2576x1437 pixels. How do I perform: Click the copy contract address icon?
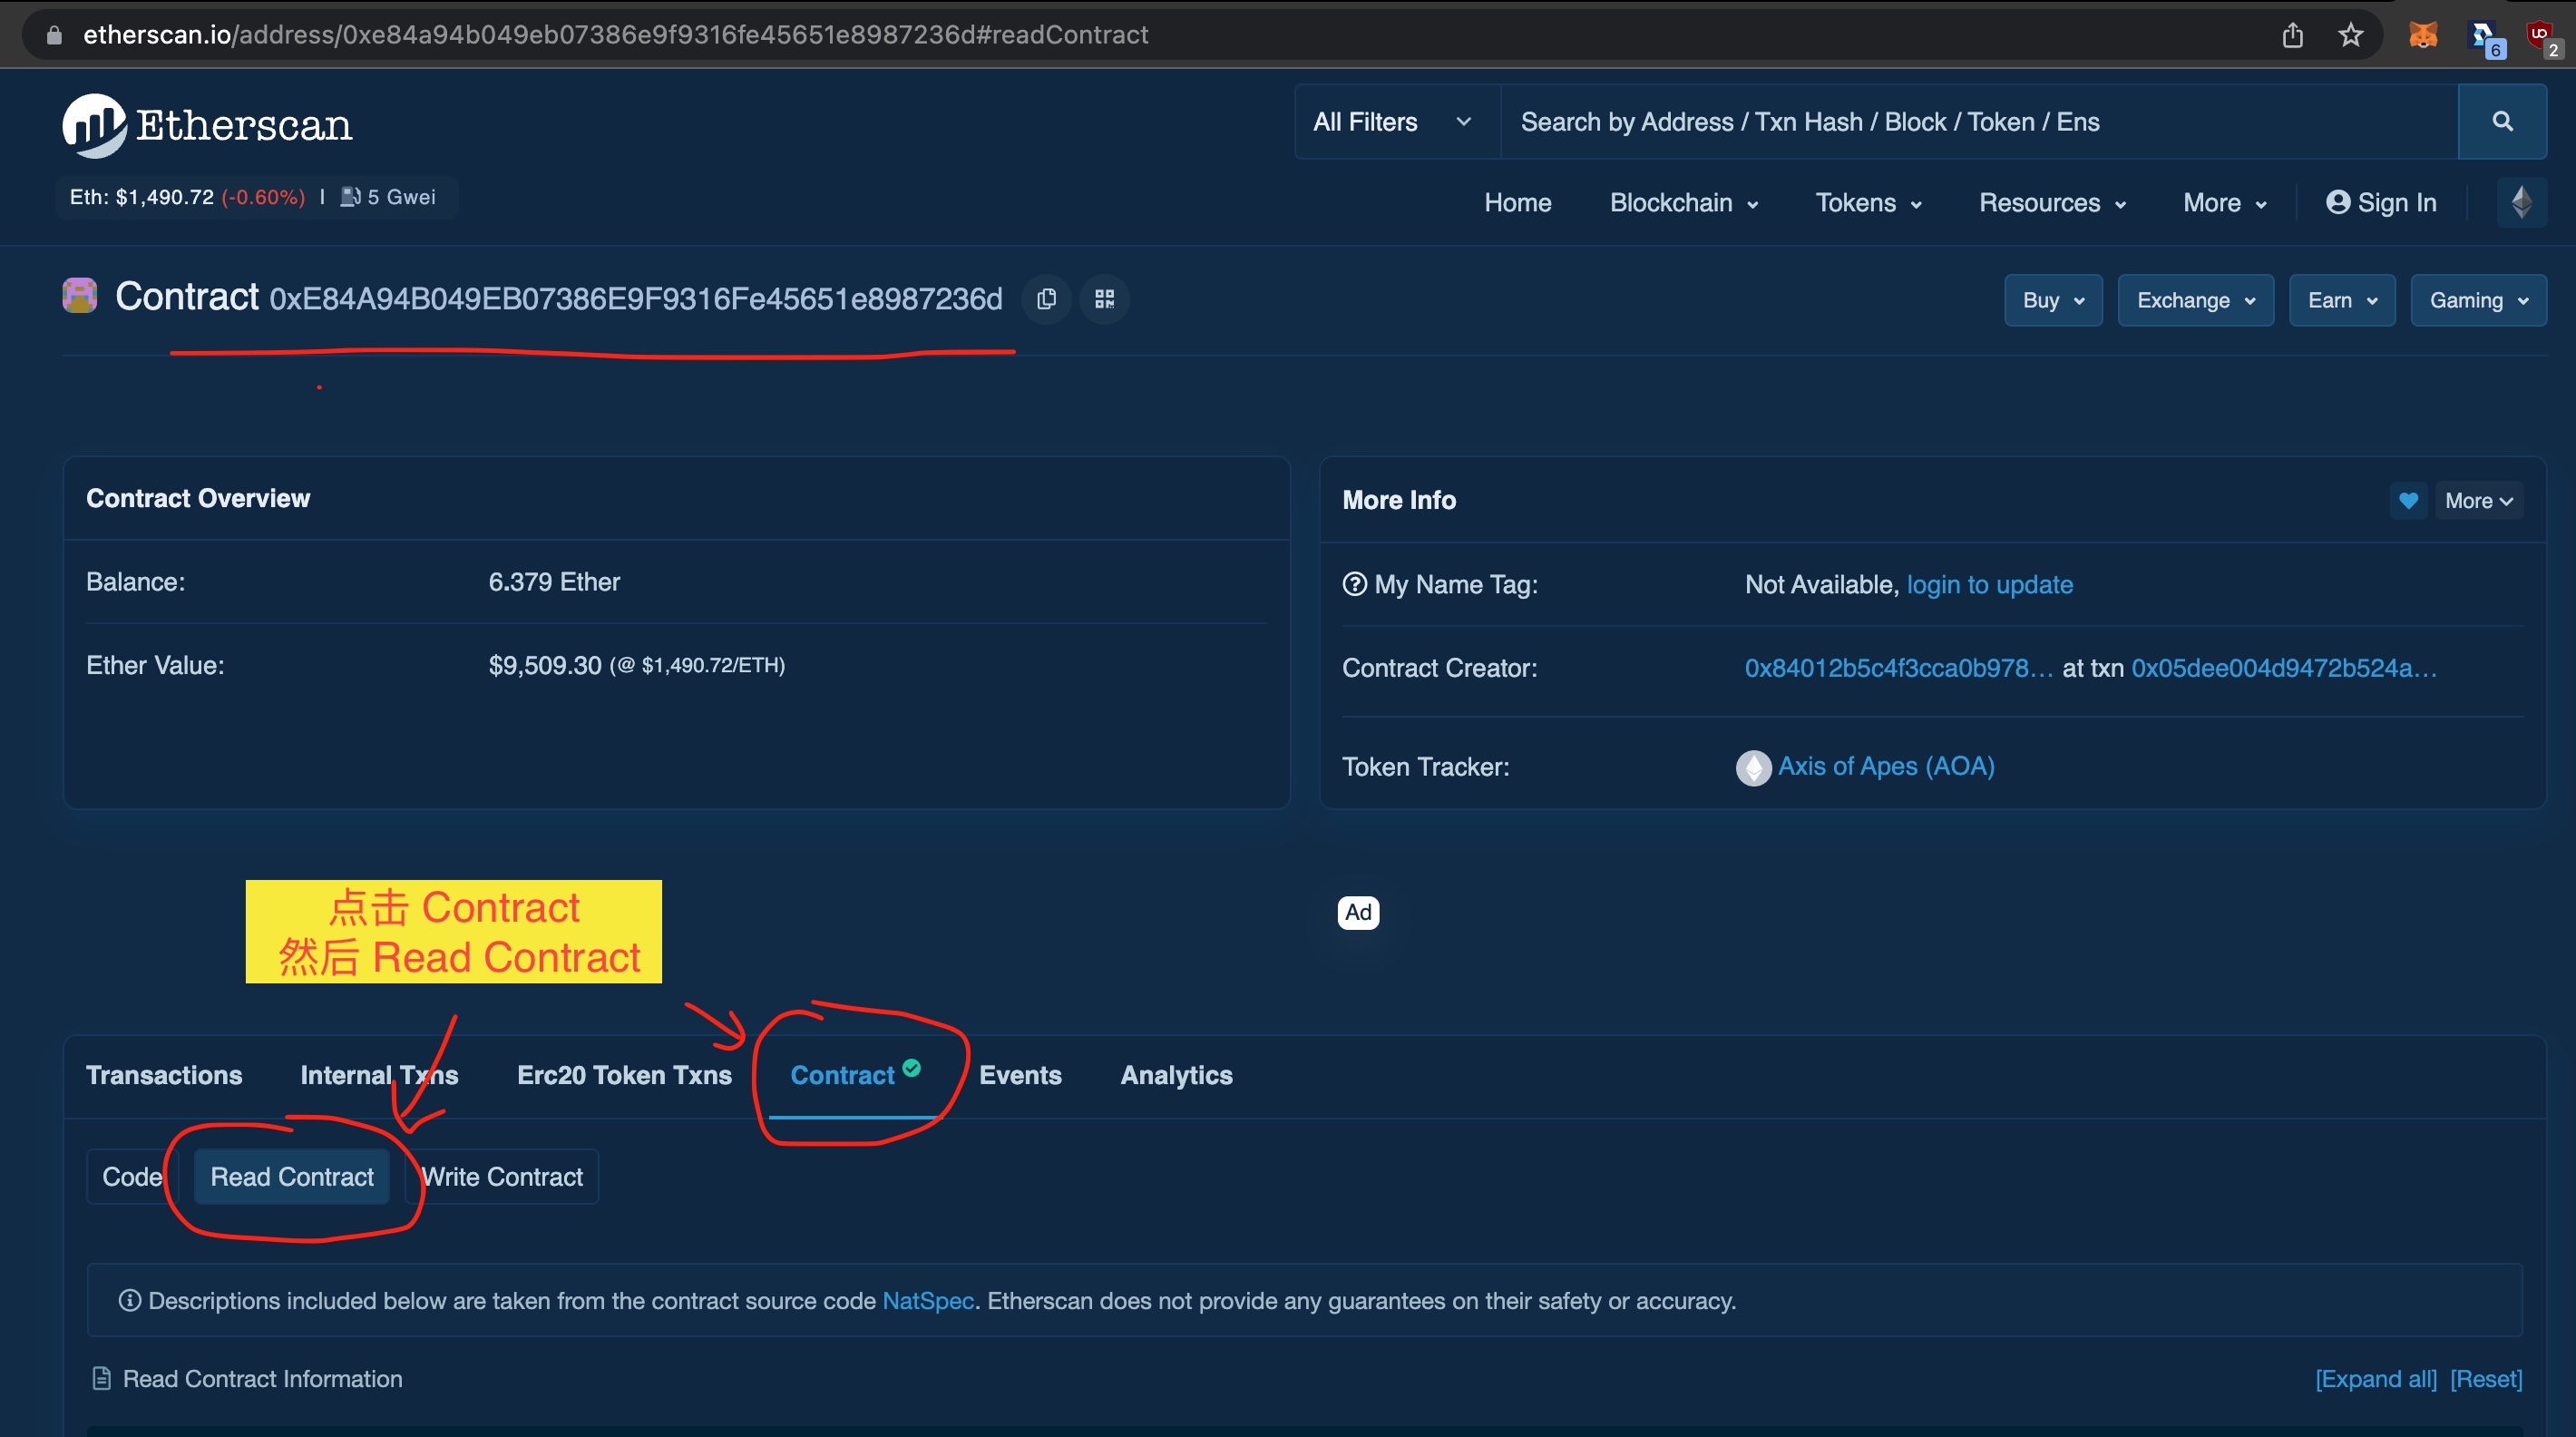pyautogui.click(x=1046, y=298)
